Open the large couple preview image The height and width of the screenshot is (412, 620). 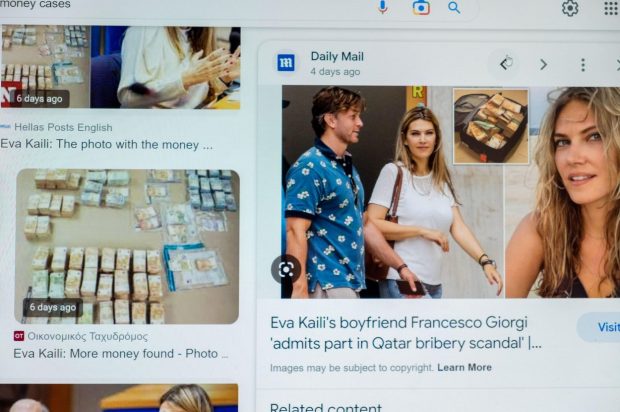pyautogui.click(x=450, y=192)
